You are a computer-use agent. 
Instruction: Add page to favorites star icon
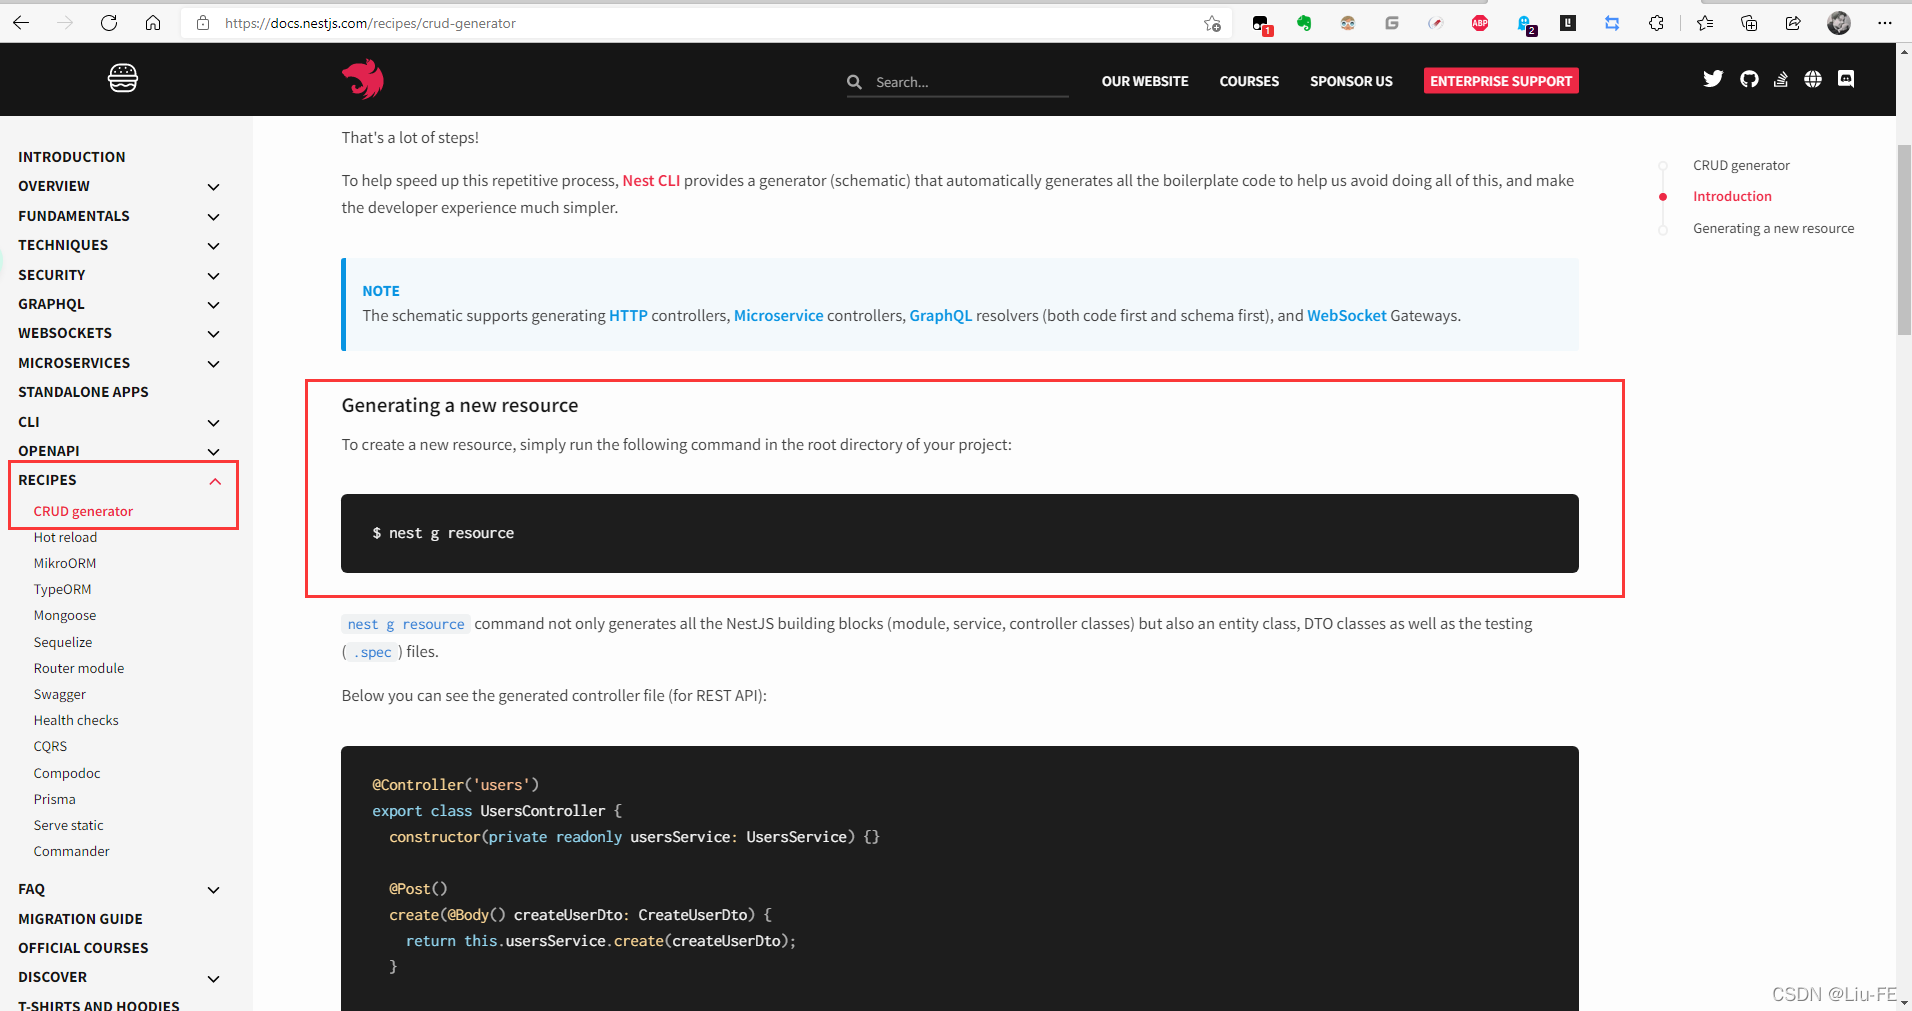click(x=1212, y=23)
